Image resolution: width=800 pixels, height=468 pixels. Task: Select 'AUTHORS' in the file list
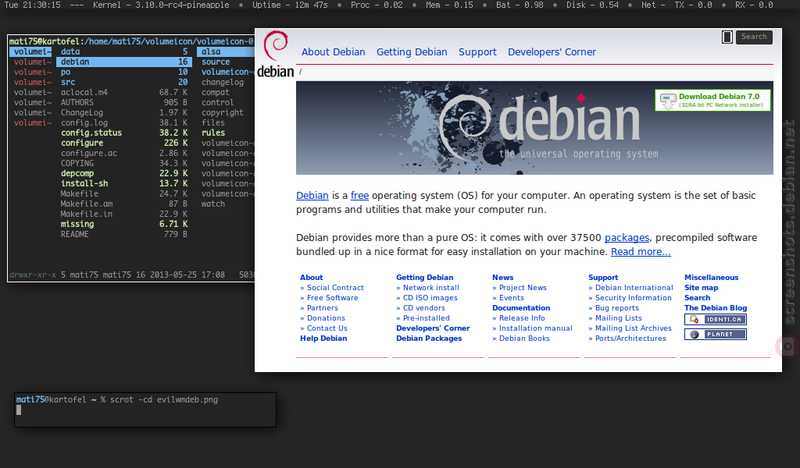[x=124, y=103]
